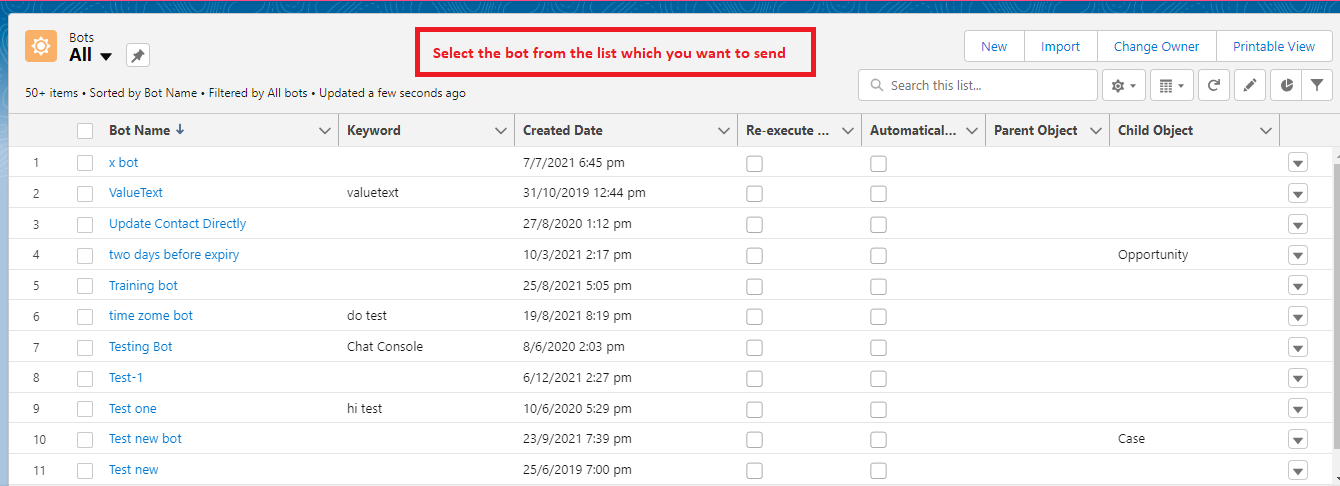Sort by Bot Name arrow

tap(180, 130)
